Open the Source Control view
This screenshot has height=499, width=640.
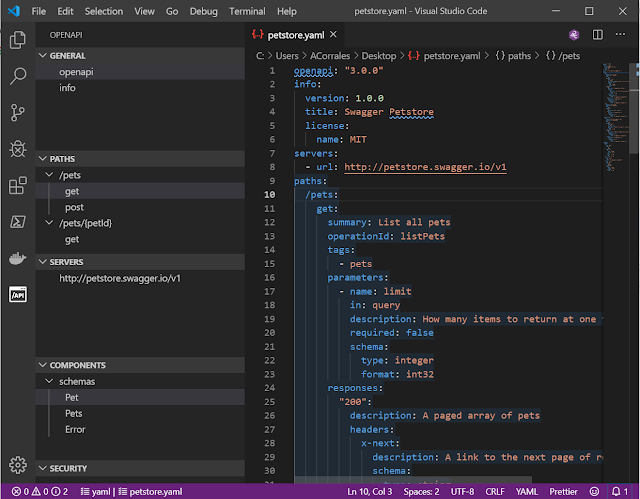[17, 112]
